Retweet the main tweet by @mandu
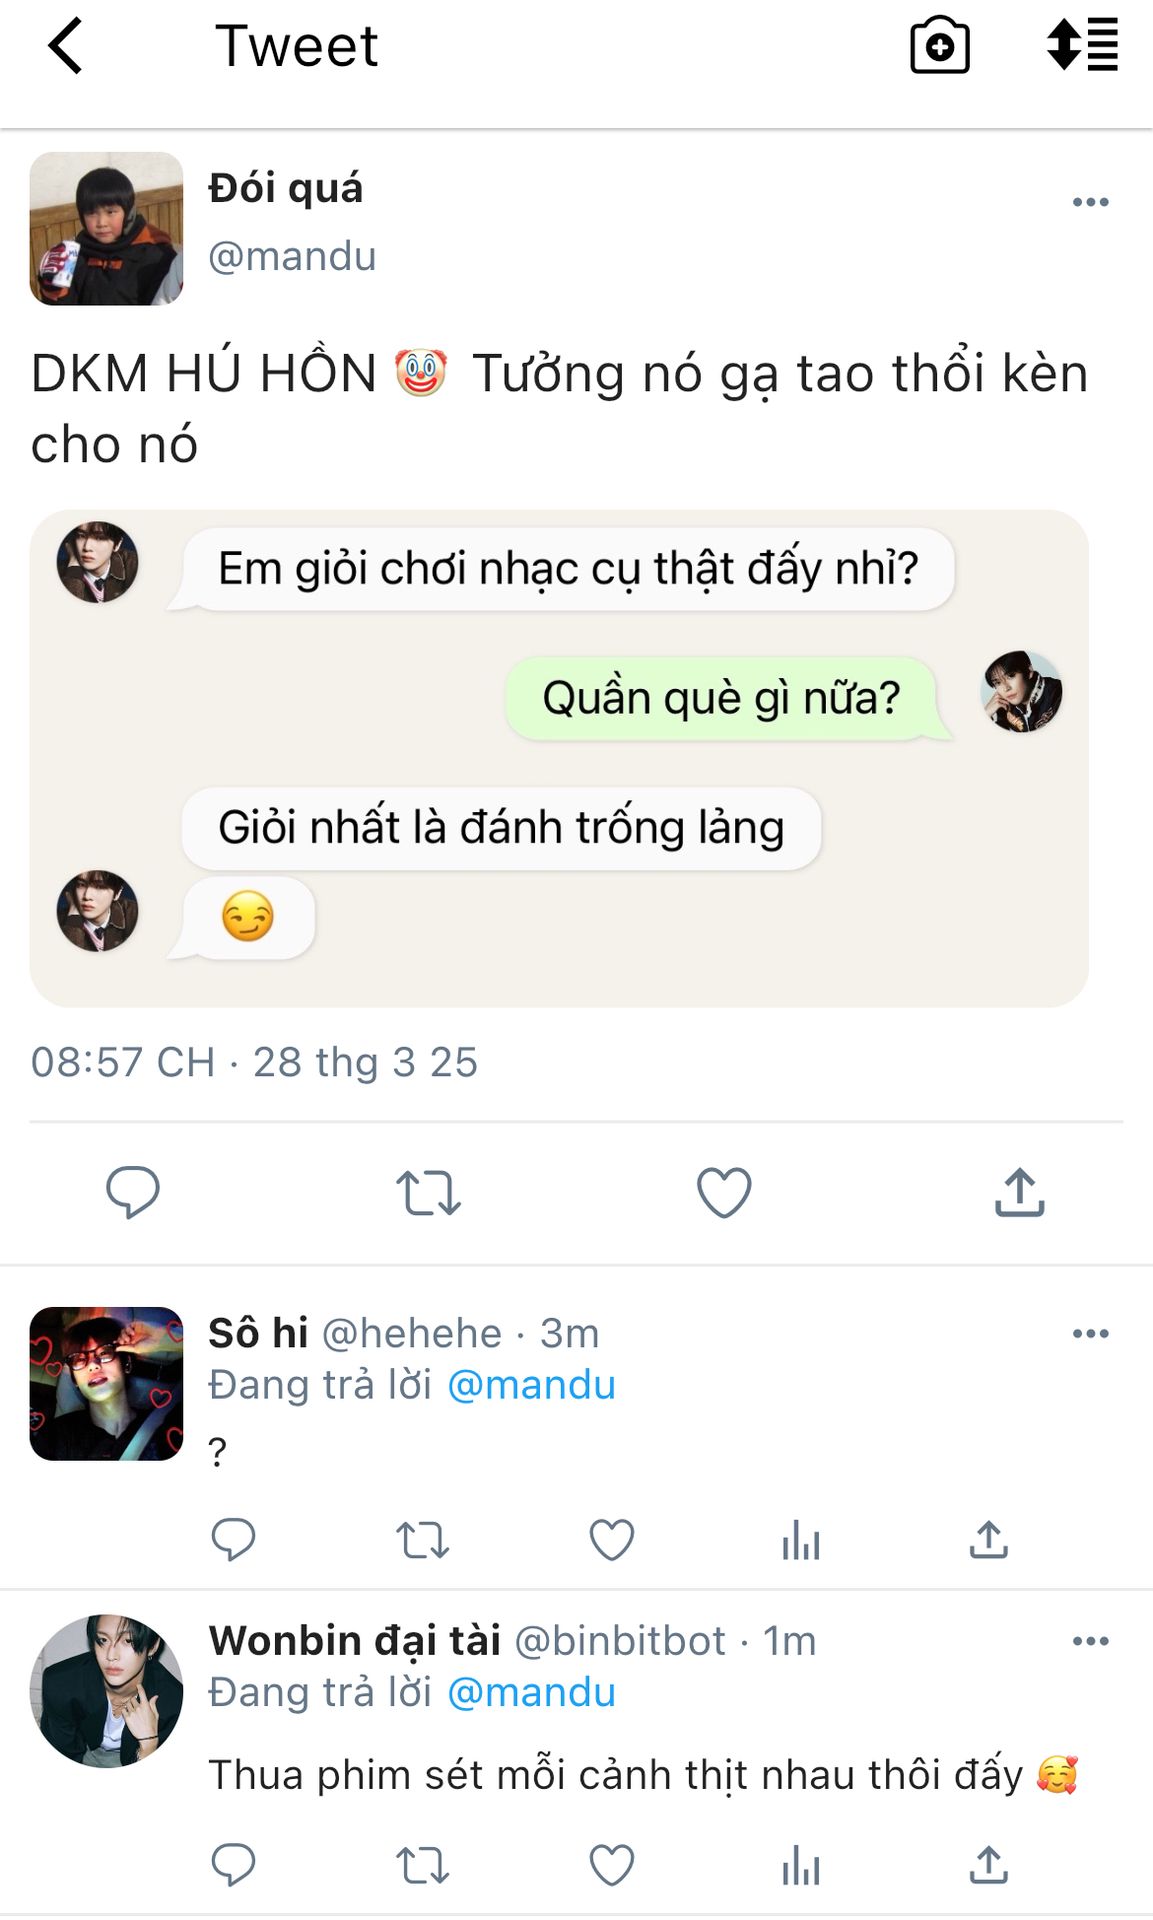Screen dimensions: 1153x1920 428,1192
